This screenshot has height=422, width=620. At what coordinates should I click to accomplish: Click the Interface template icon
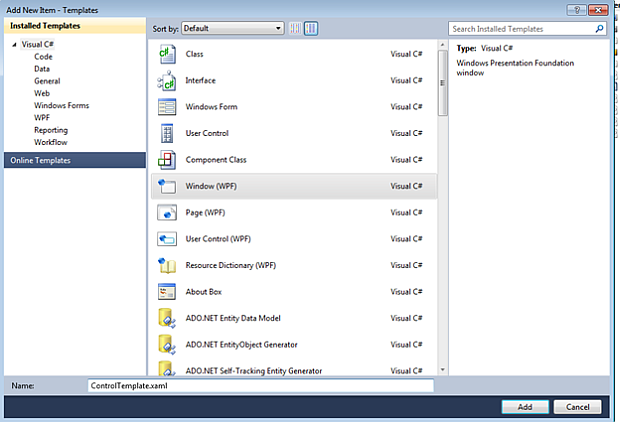167,81
